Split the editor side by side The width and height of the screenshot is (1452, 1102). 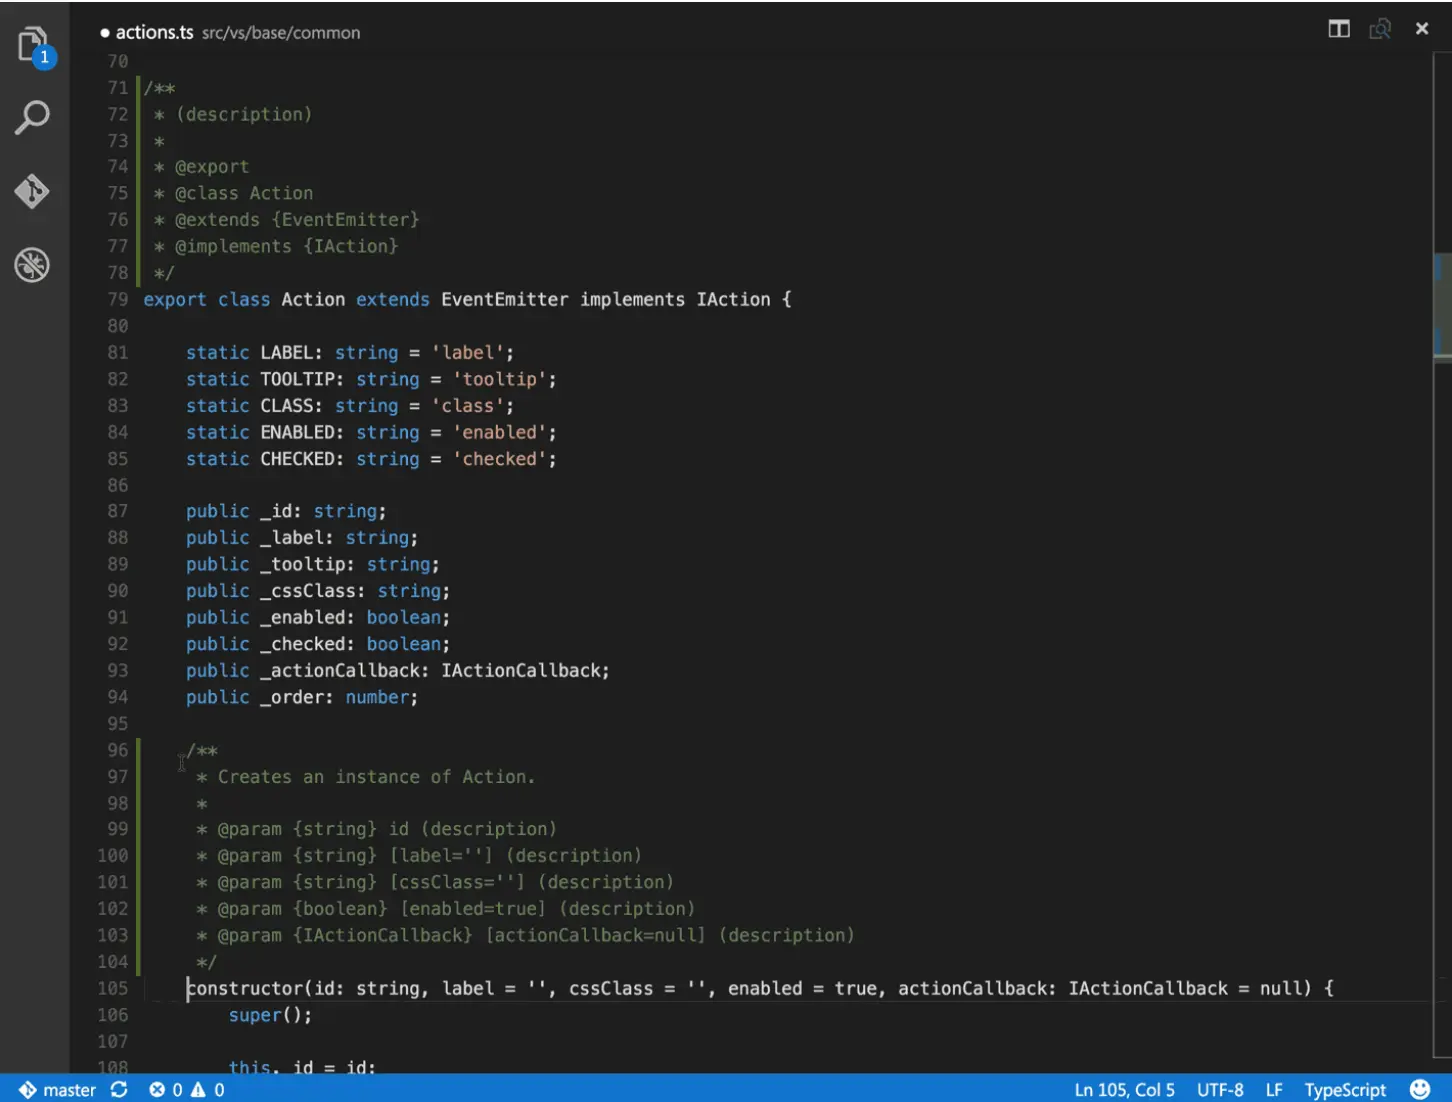click(x=1339, y=29)
